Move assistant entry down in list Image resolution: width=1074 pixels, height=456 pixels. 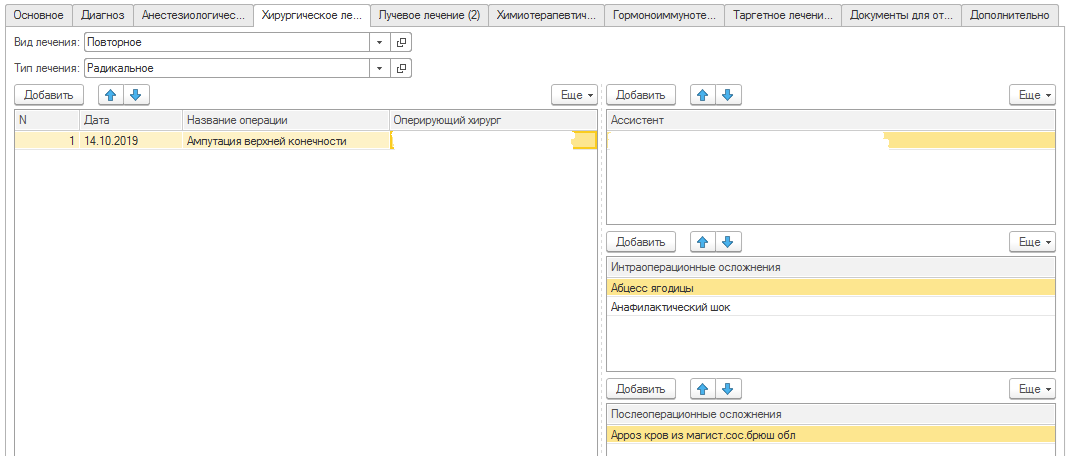coord(728,95)
